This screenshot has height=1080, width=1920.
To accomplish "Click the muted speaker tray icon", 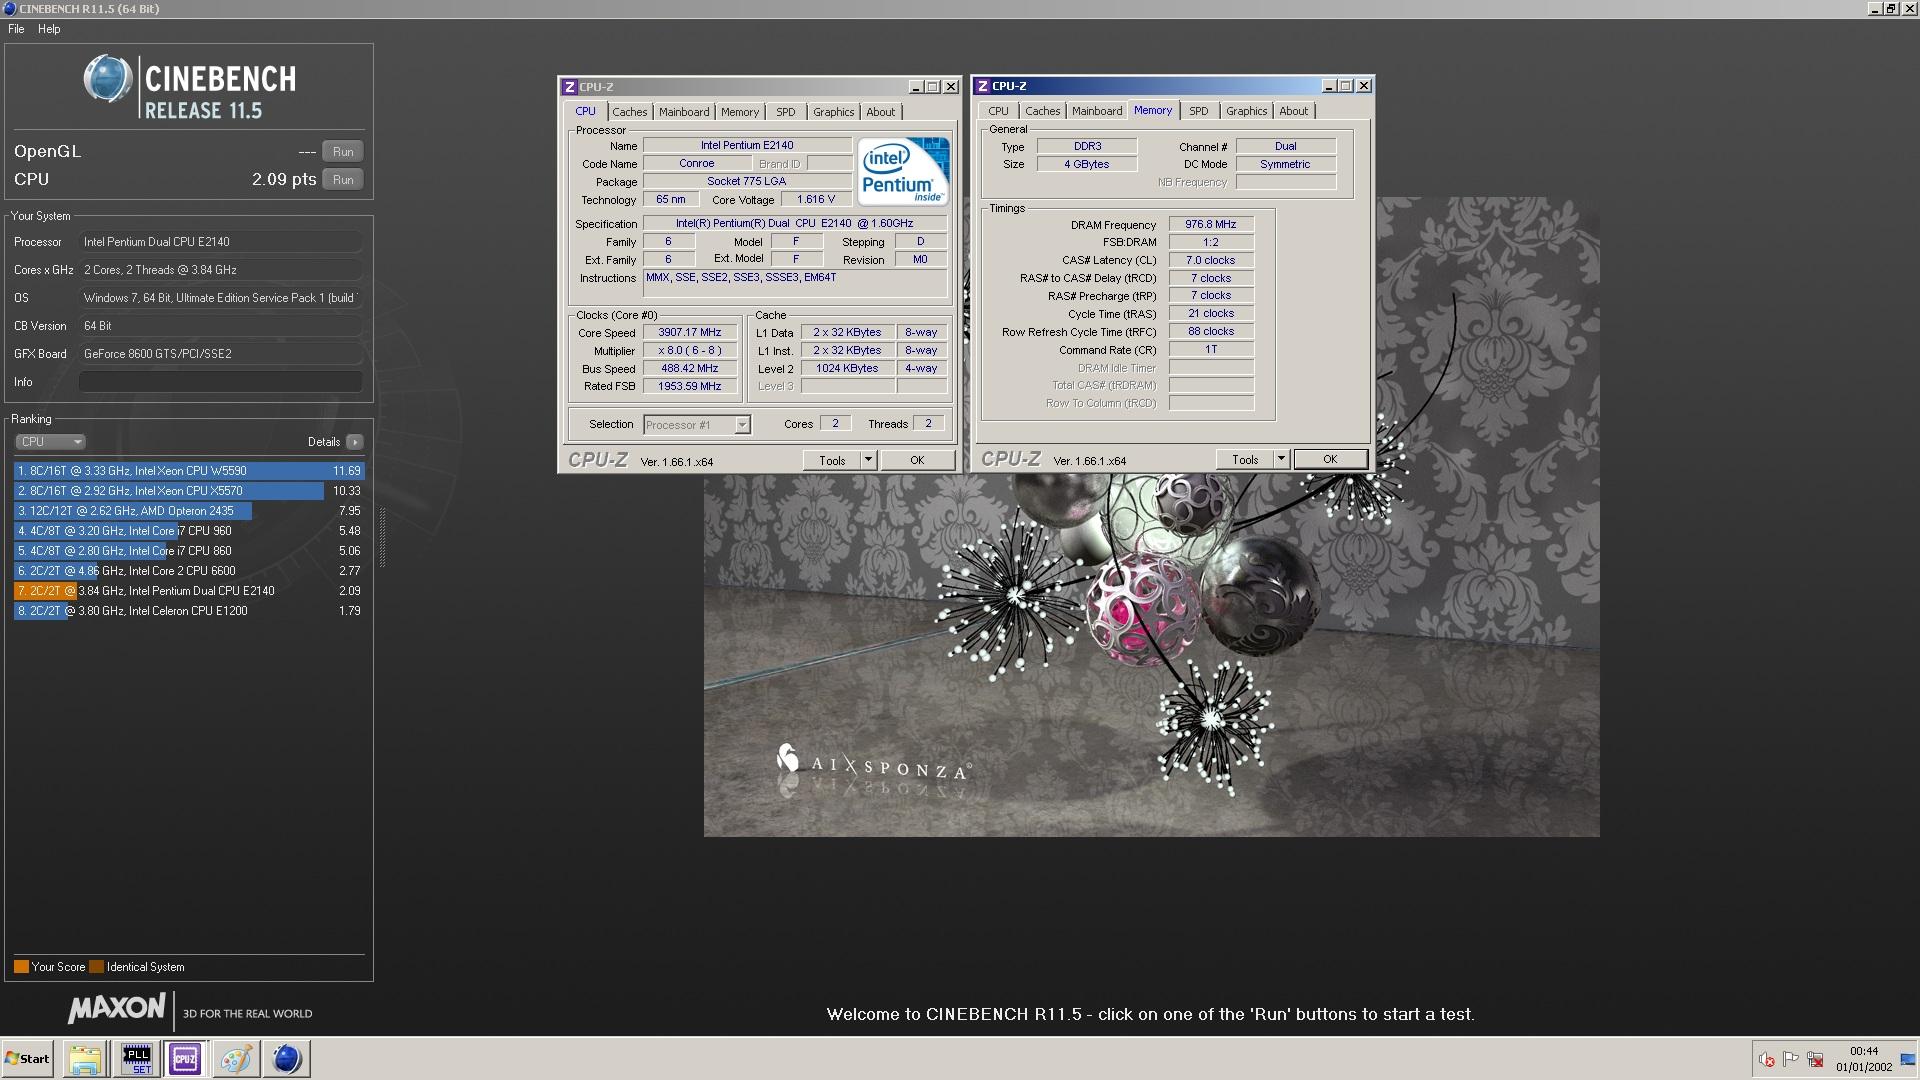I will pos(1767,1060).
